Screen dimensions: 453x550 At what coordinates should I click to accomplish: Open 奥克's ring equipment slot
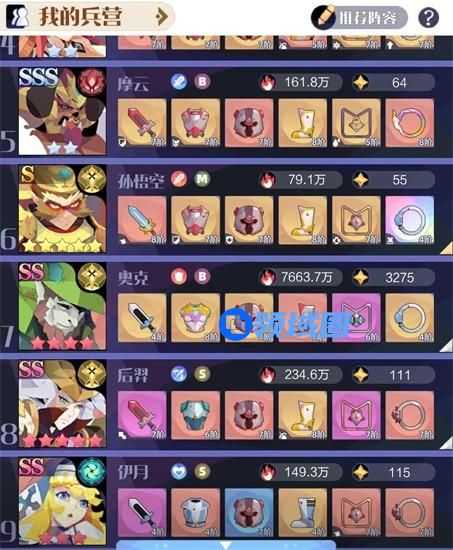tap(409, 318)
